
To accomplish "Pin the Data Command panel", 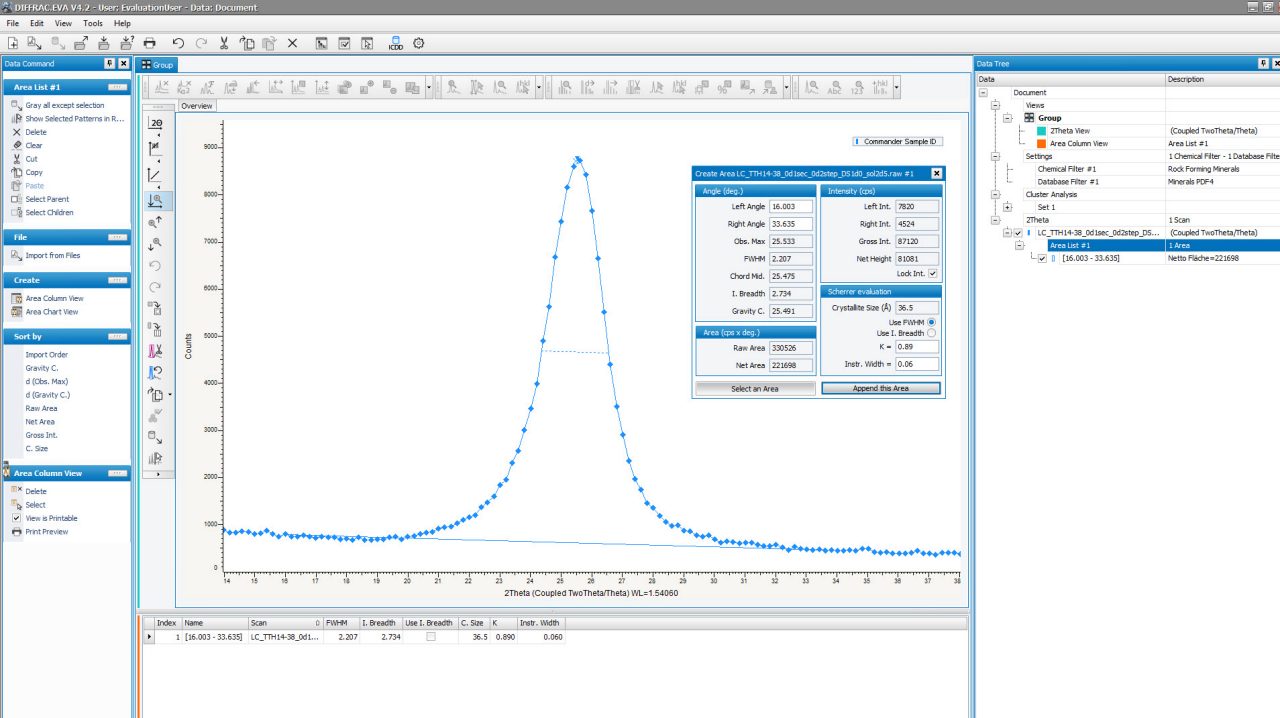I will tap(110, 64).
